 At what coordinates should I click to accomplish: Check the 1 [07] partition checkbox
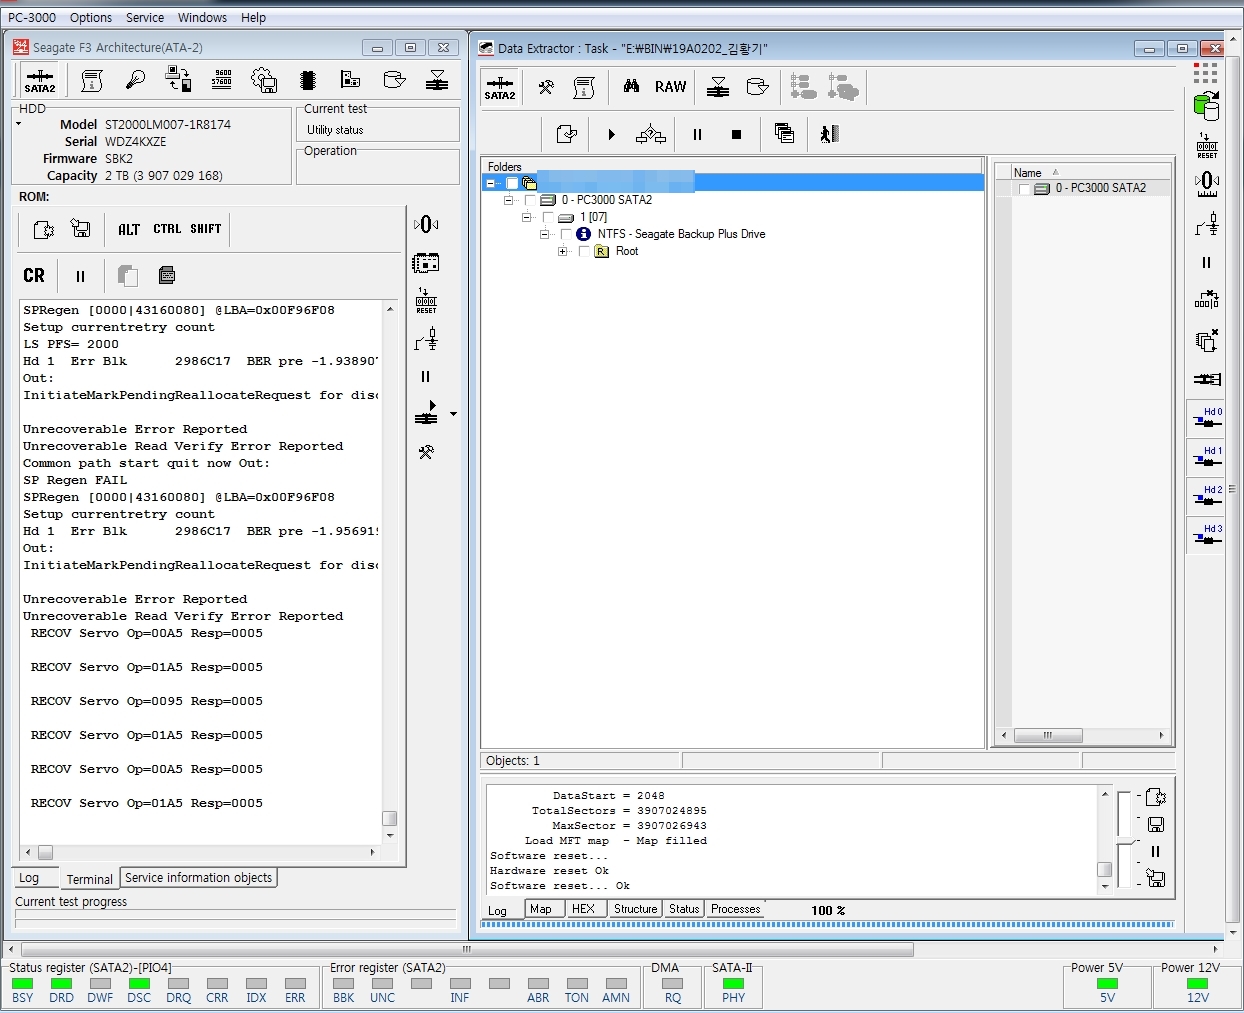(548, 217)
